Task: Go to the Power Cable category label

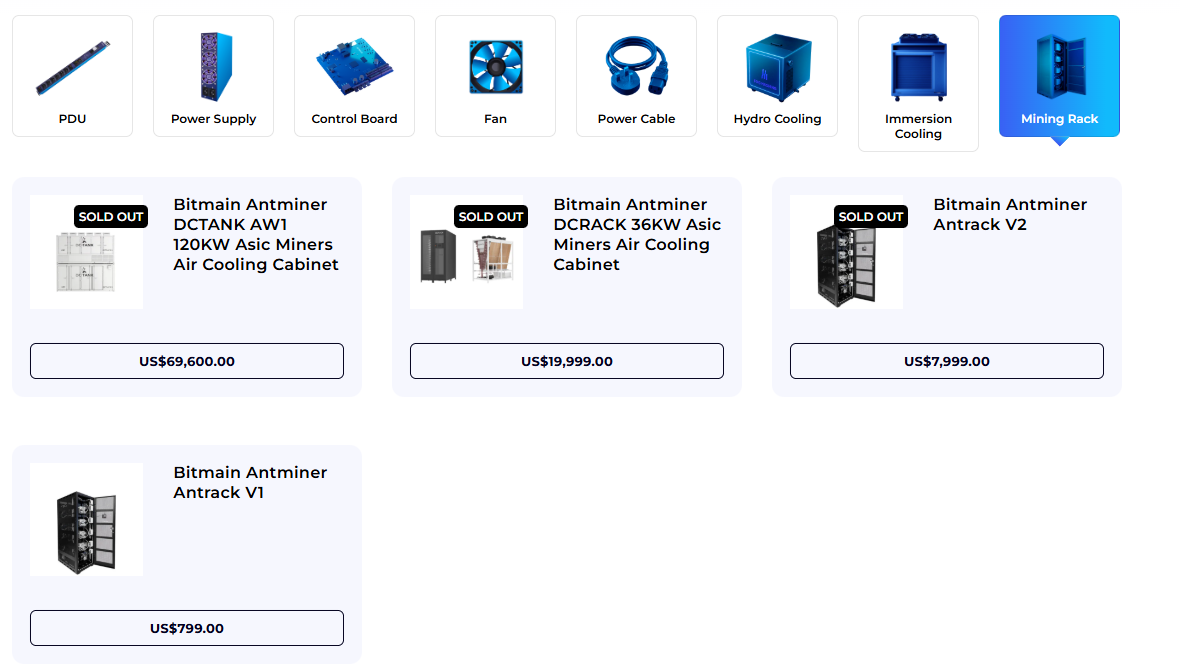Action: pos(637,119)
